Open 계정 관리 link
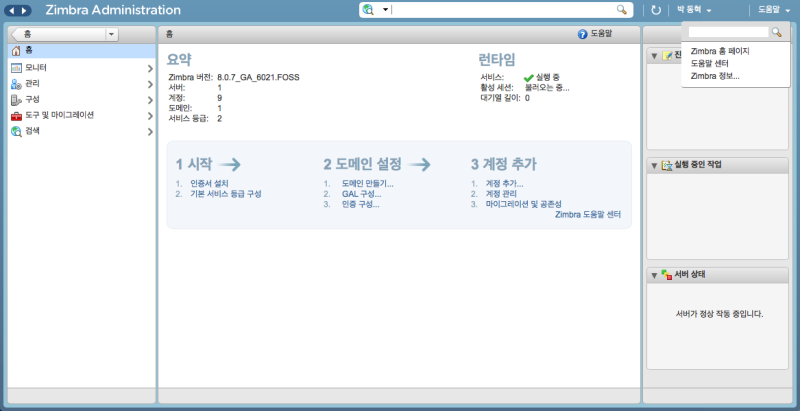 tap(501, 194)
